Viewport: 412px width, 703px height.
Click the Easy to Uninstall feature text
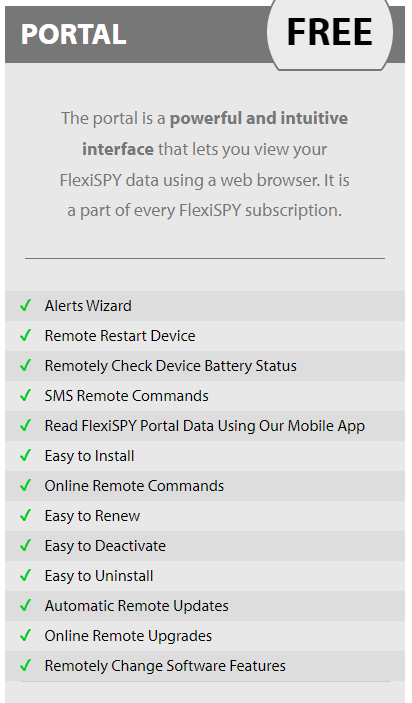tap(99, 576)
